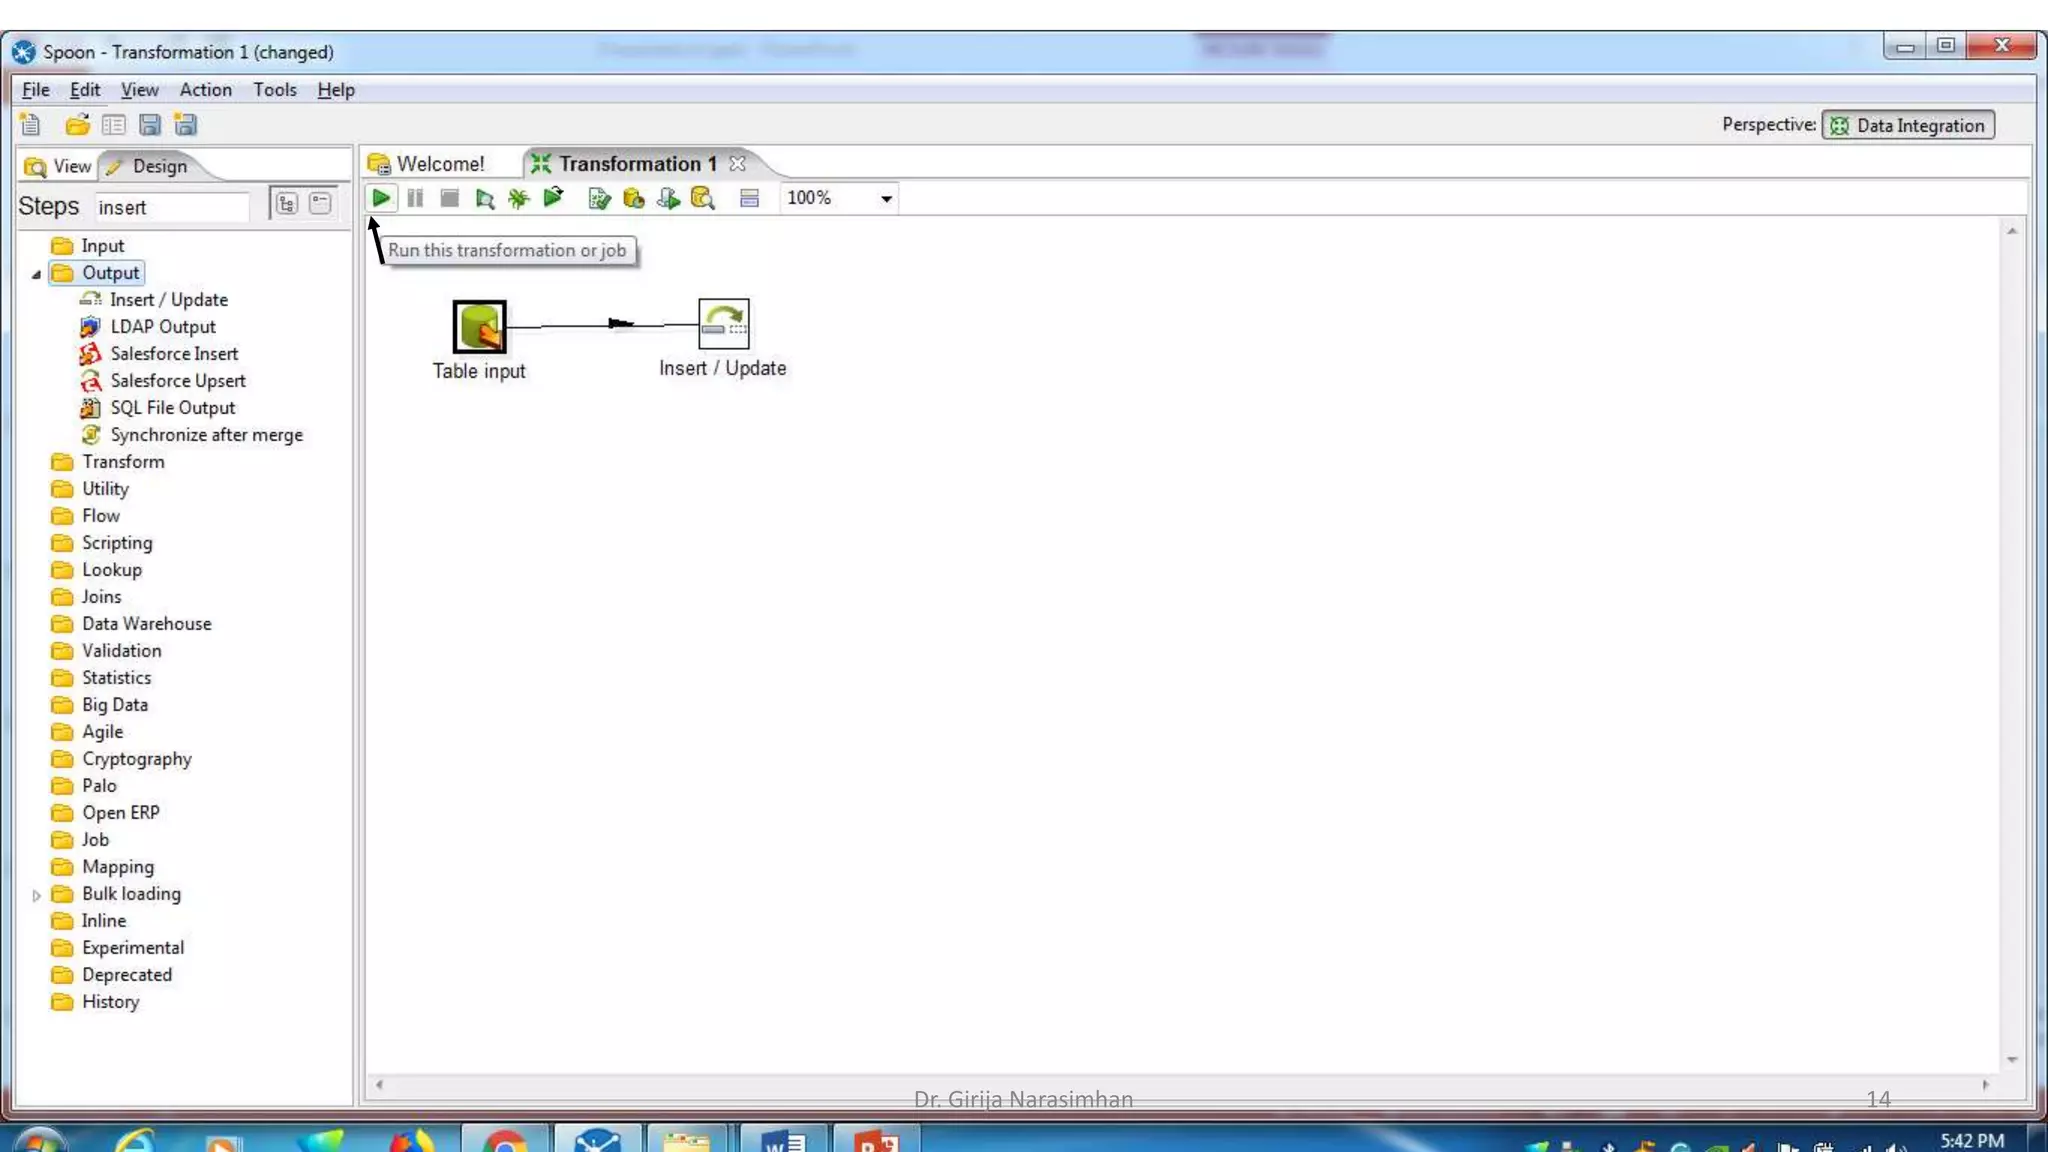Viewport: 2048px width, 1152px height.
Task: Run this transformation with the play button
Action: (381, 198)
